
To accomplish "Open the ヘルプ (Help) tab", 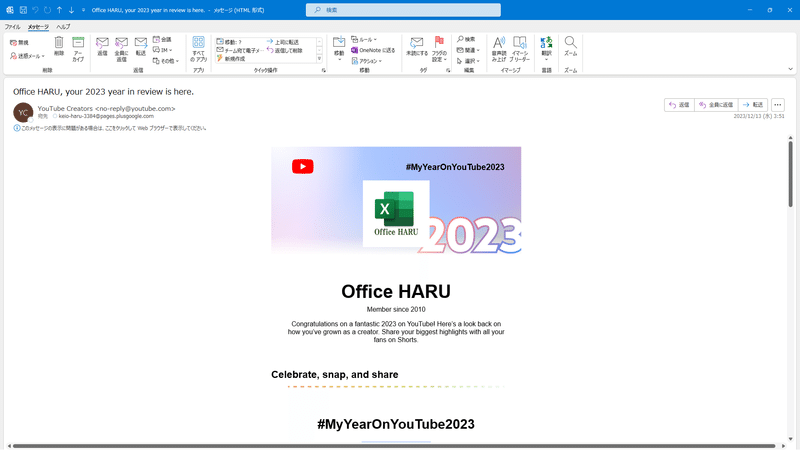I will point(63,27).
